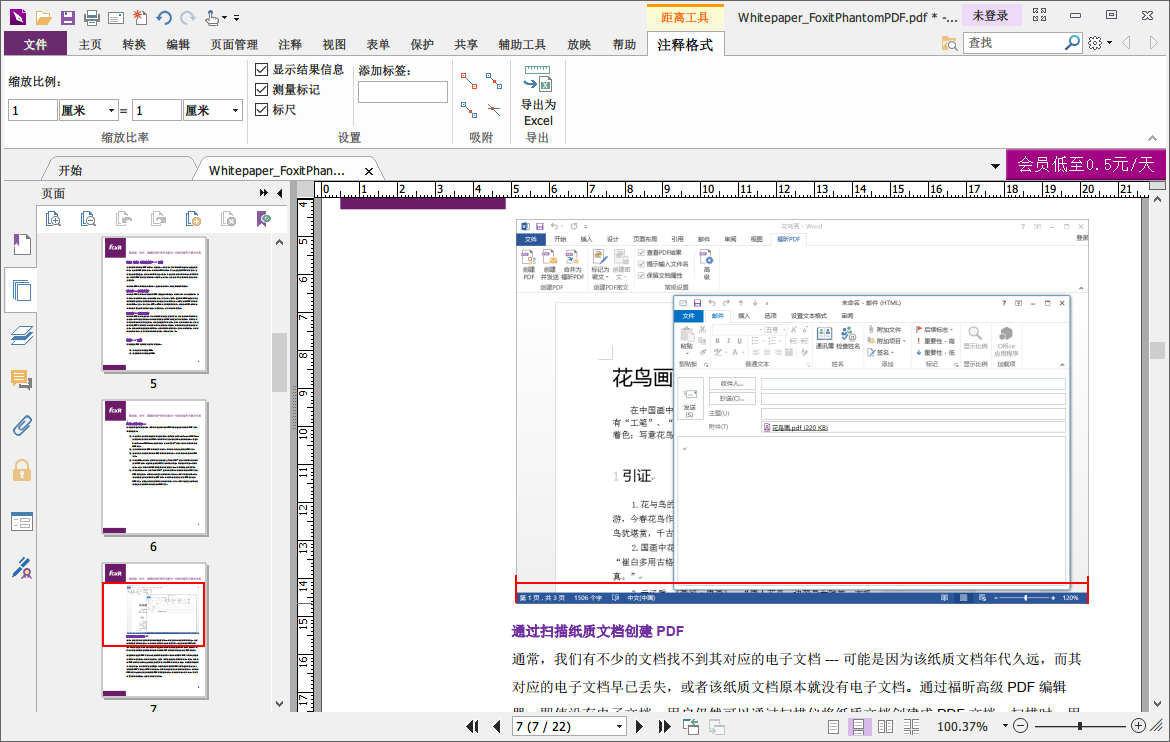Image resolution: width=1170 pixels, height=742 pixels.
Task: Click the reduce page thumbnails icon
Action: click(x=88, y=219)
